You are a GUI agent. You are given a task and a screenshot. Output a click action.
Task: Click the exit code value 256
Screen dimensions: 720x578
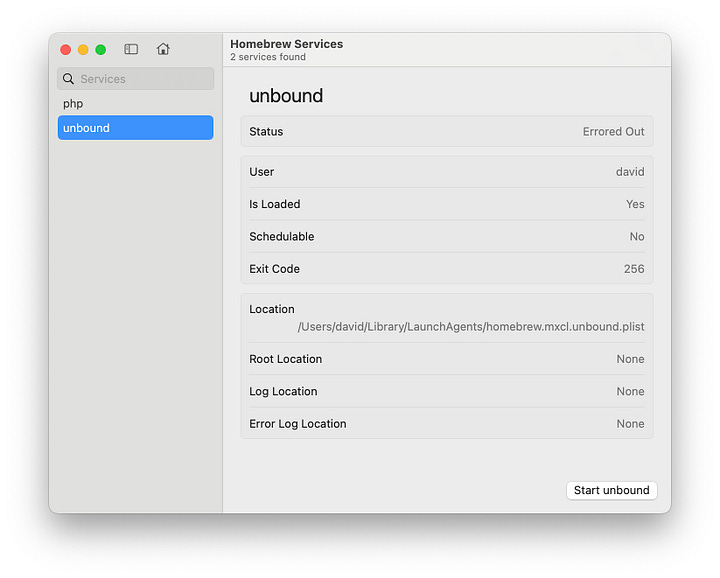[634, 269]
